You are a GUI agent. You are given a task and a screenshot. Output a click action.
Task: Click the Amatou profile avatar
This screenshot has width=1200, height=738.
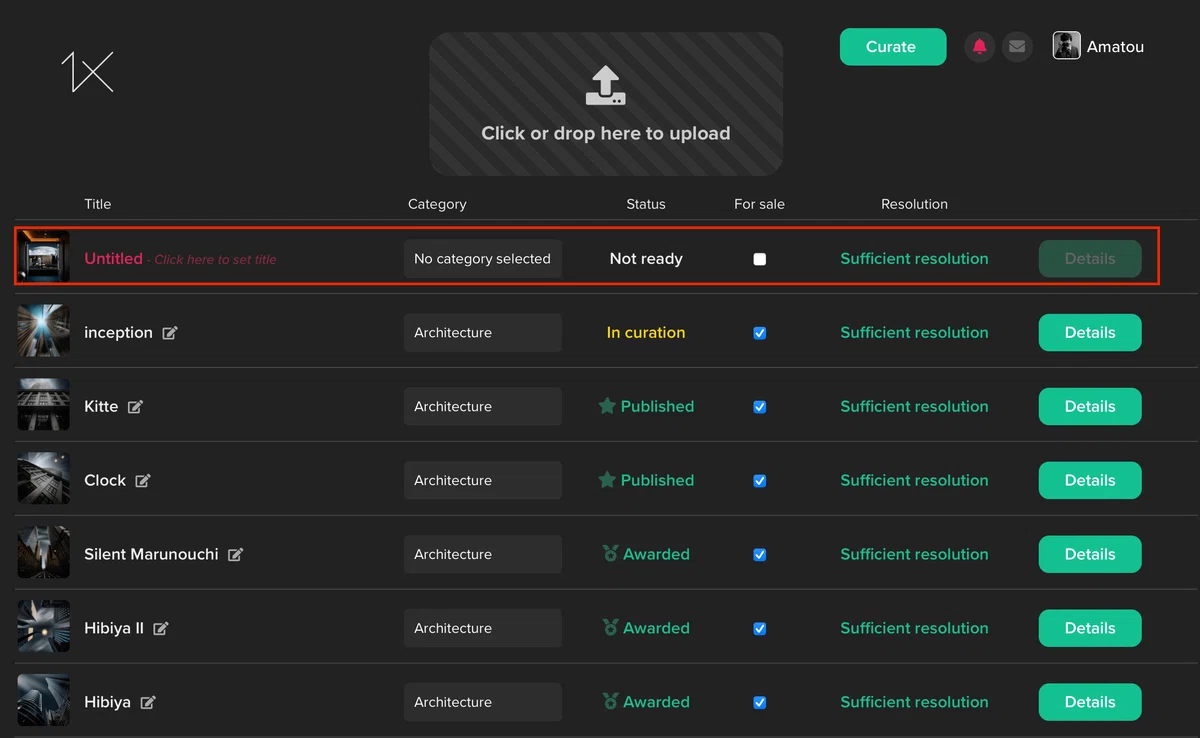click(1066, 46)
